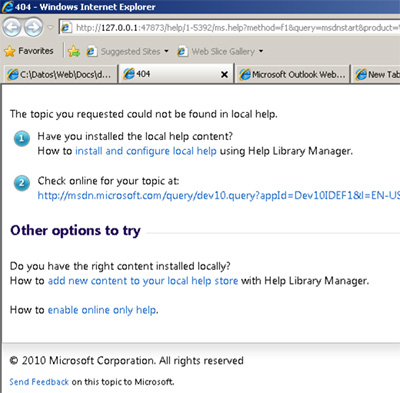
Task: Click 'The topic you requested could not be found' text
Action: [144, 114]
